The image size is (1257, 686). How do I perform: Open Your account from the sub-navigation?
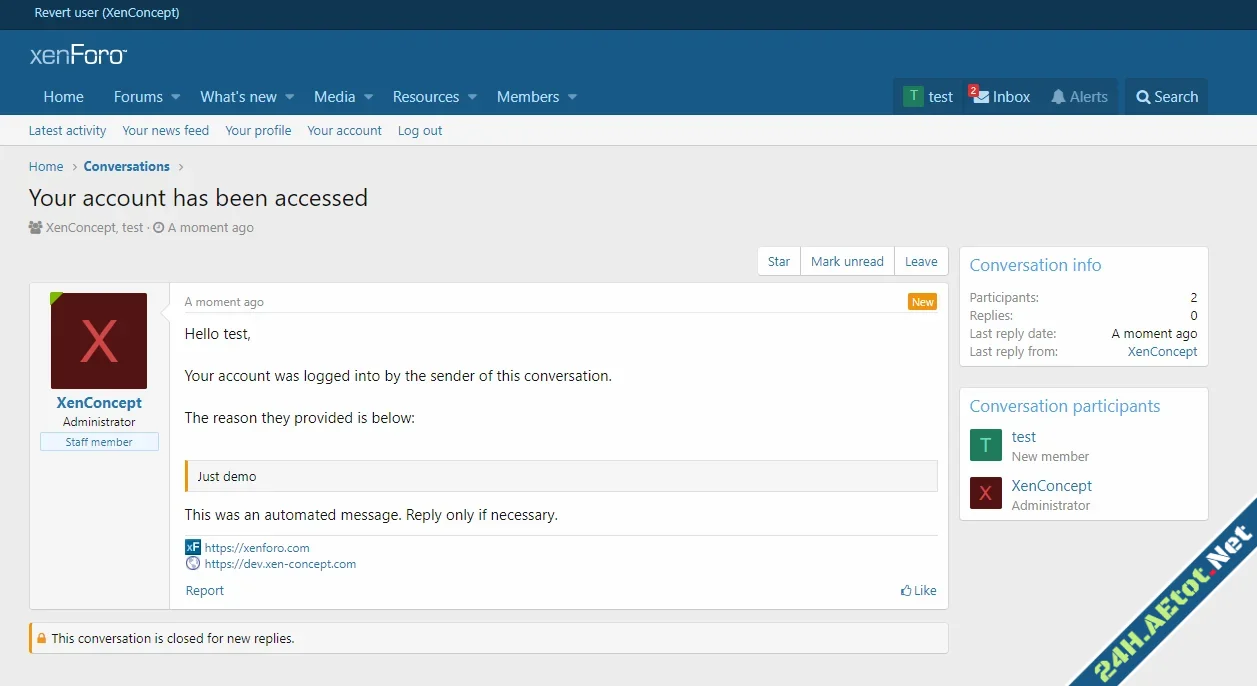(344, 130)
